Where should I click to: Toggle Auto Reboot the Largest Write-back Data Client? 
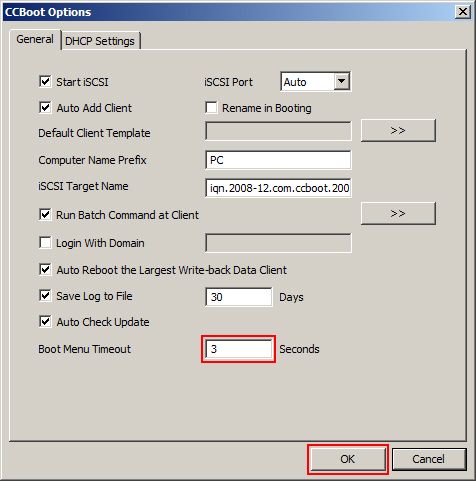pos(45,270)
